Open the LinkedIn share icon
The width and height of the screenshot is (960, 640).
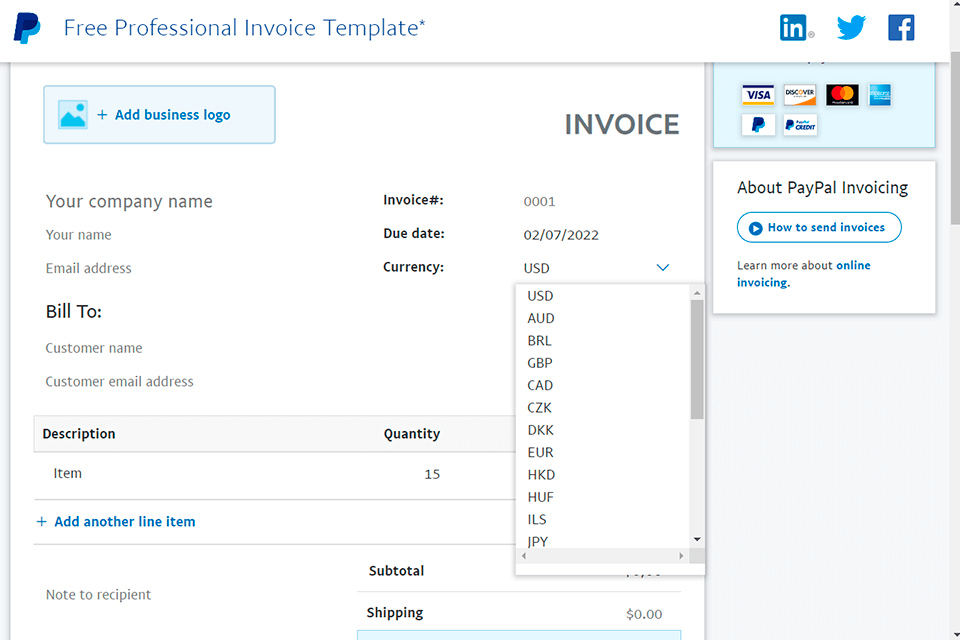794,28
